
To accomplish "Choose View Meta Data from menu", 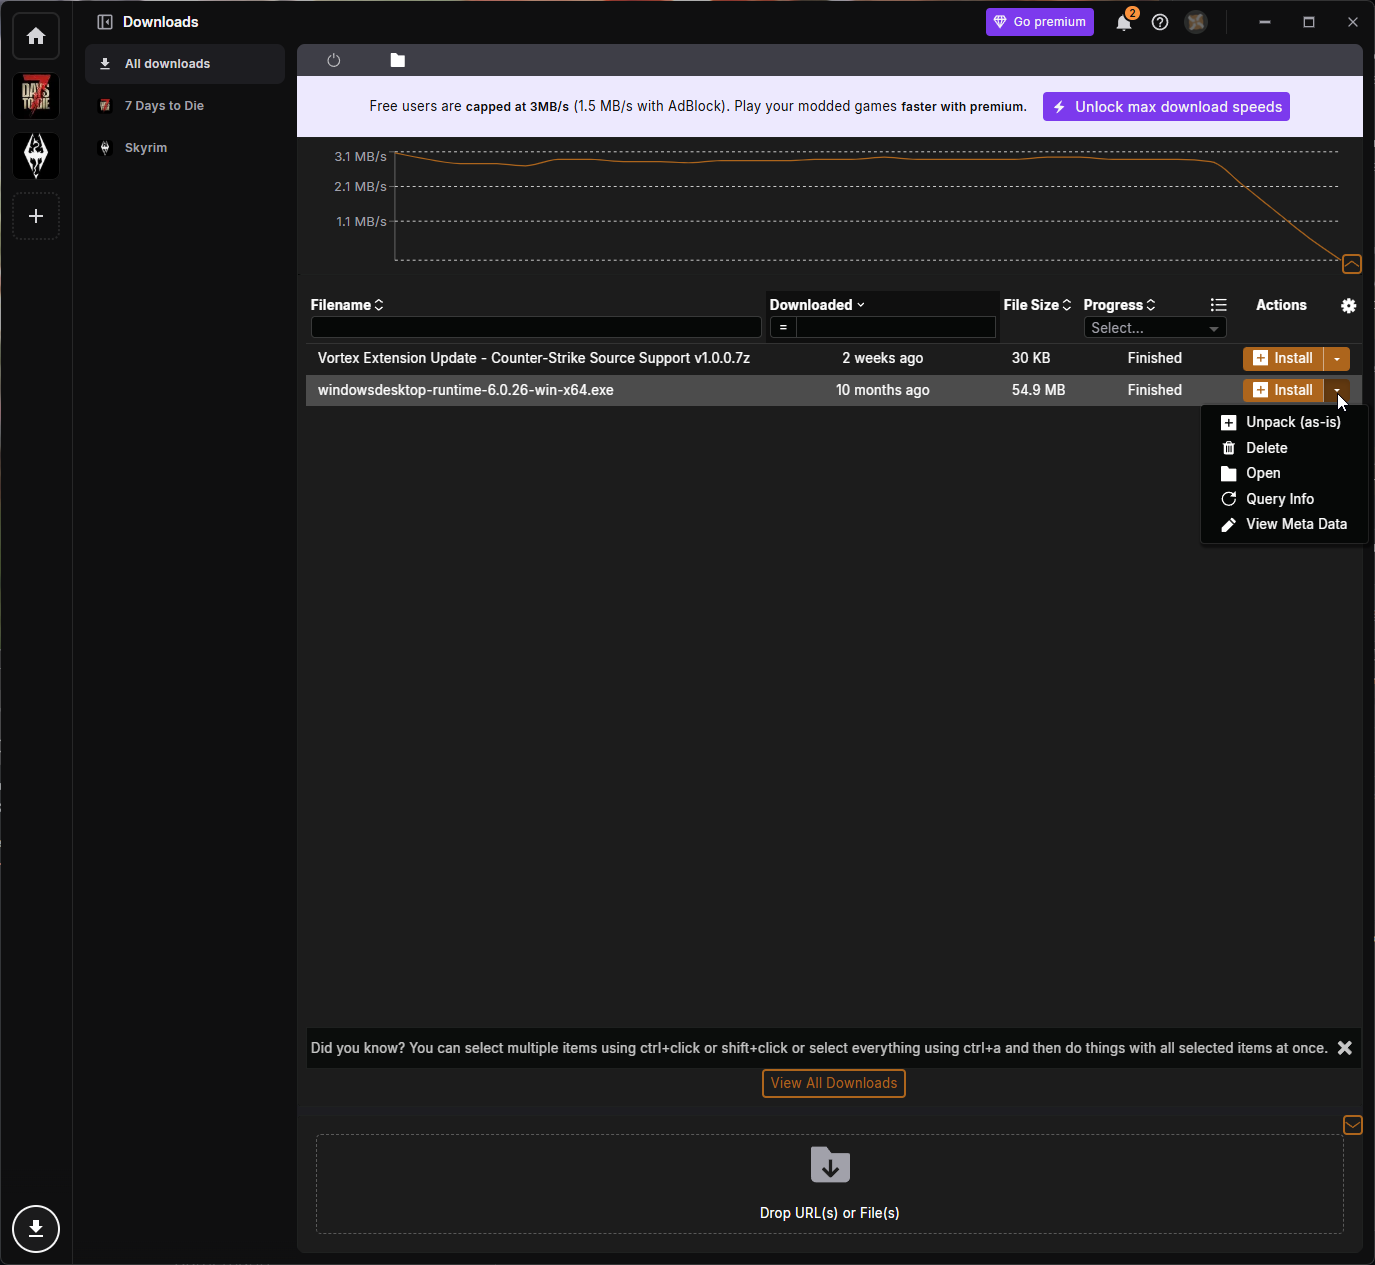I will [1284, 524].
